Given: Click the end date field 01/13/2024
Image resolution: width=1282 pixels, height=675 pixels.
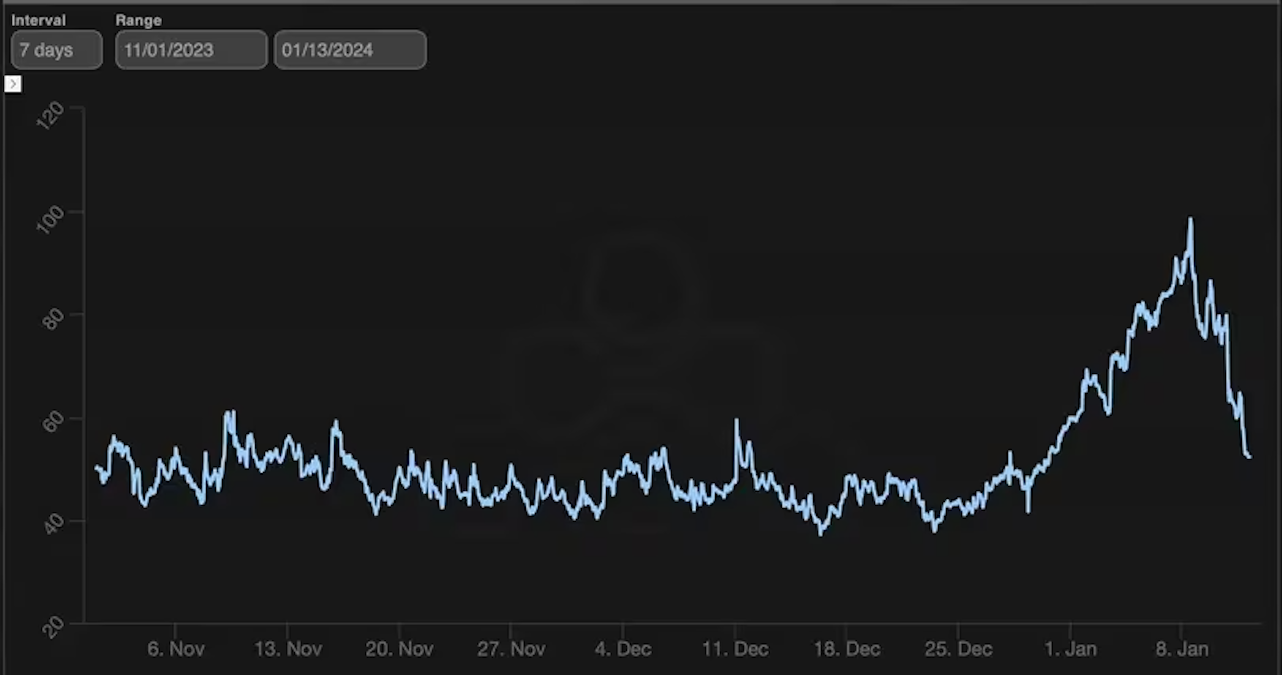Looking at the screenshot, I should [x=350, y=50].
